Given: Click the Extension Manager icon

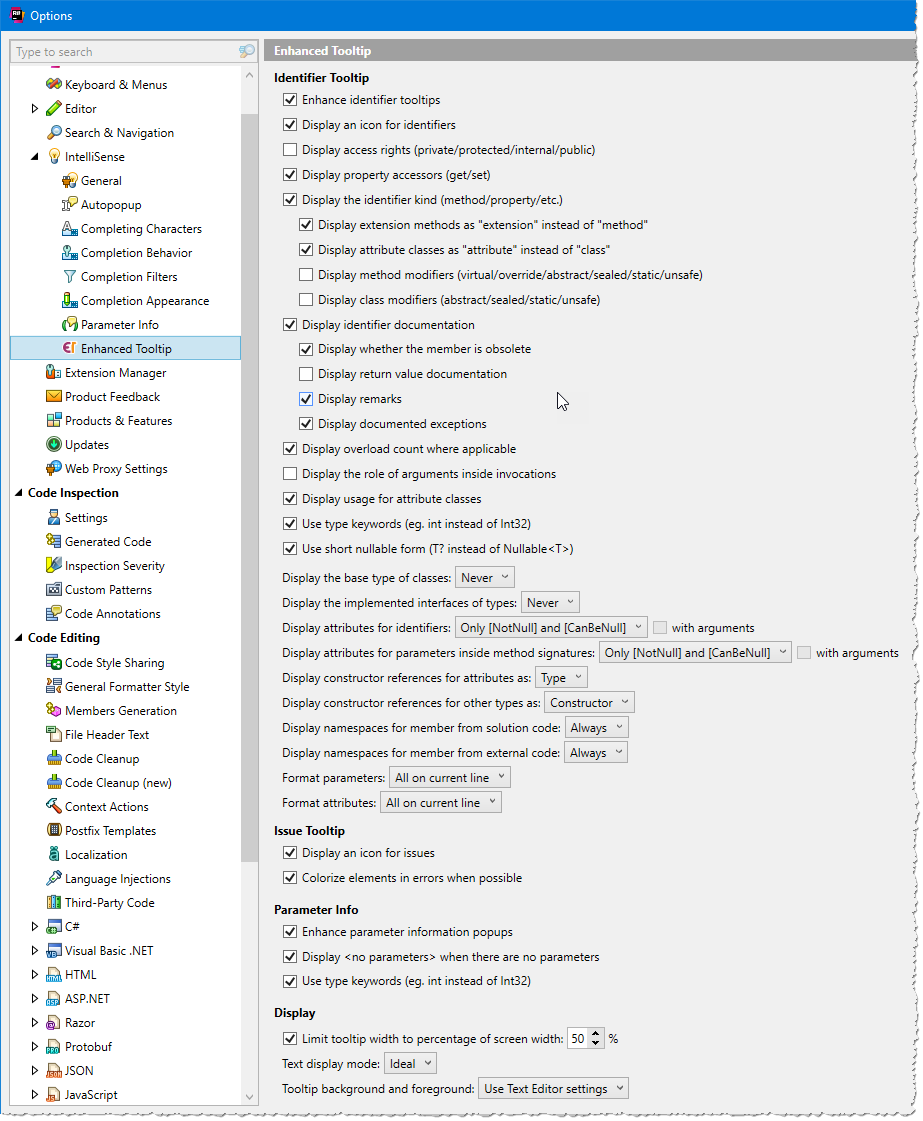Looking at the screenshot, I should 54,372.
